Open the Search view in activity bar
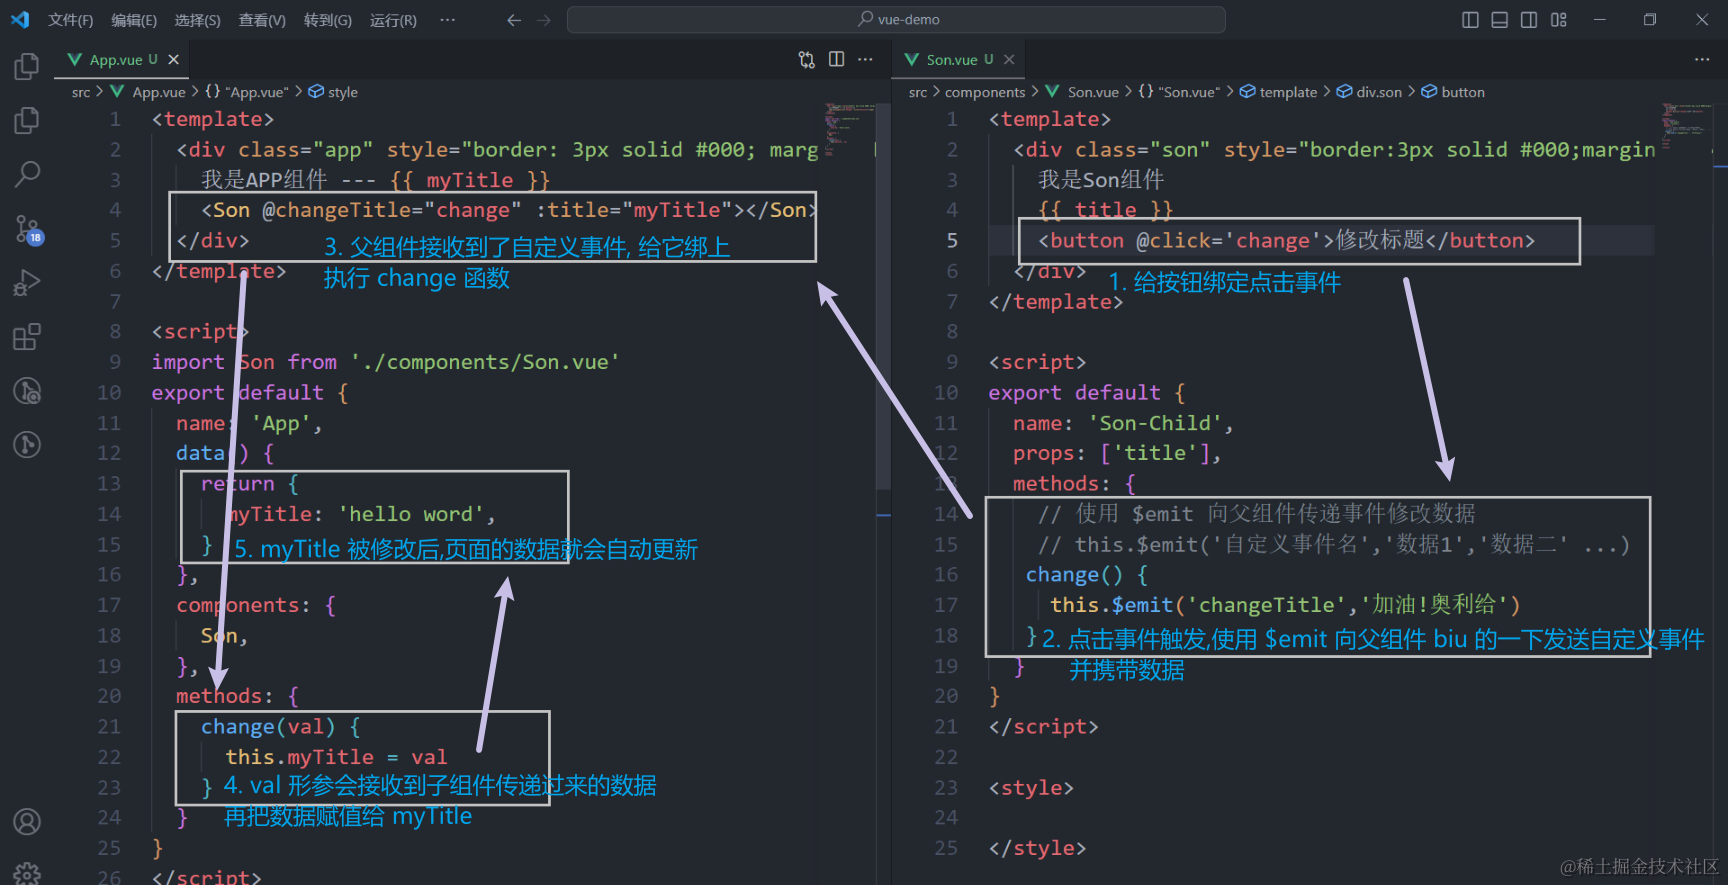1728x885 pixels. pyautogui.click(x=27, y=174)
